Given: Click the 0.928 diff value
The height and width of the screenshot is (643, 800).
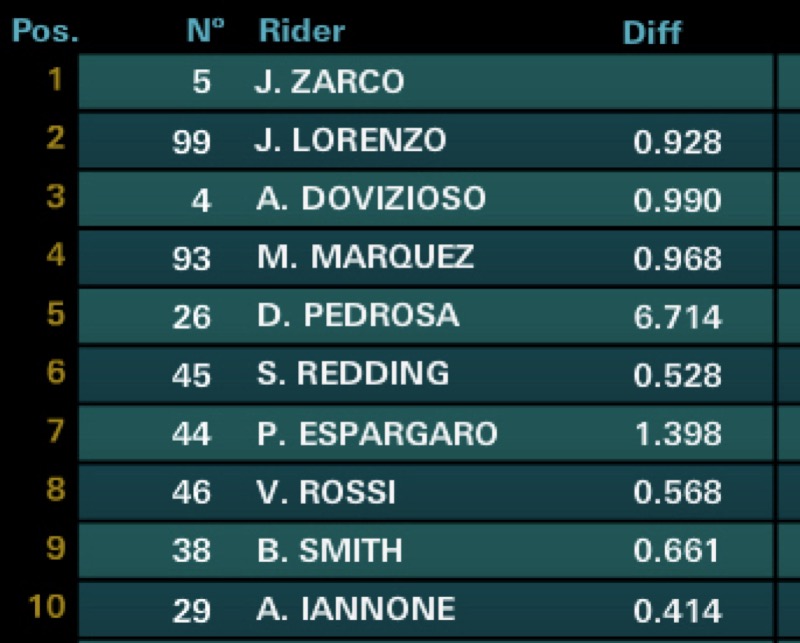Looking at the screenshot, I should pos(677,142).
